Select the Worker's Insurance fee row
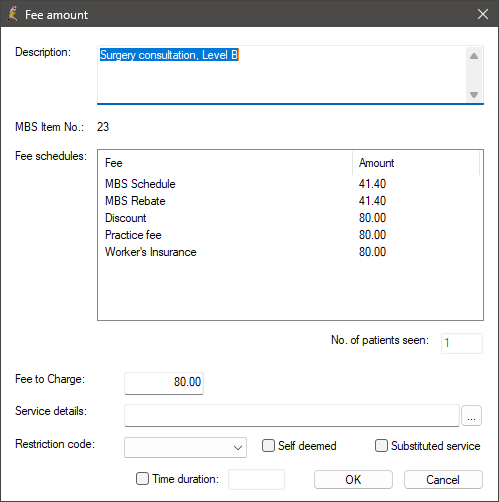 tap(289, 252)
